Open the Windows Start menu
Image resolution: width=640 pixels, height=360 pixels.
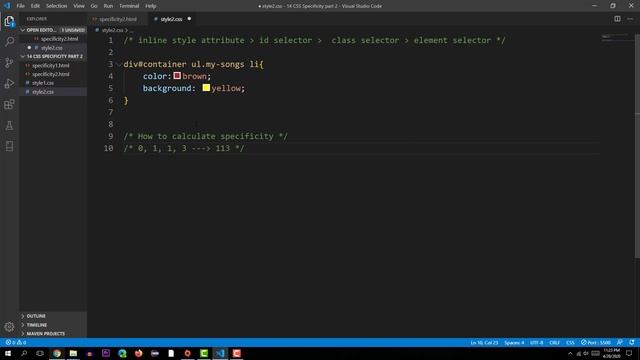point(8,353)
